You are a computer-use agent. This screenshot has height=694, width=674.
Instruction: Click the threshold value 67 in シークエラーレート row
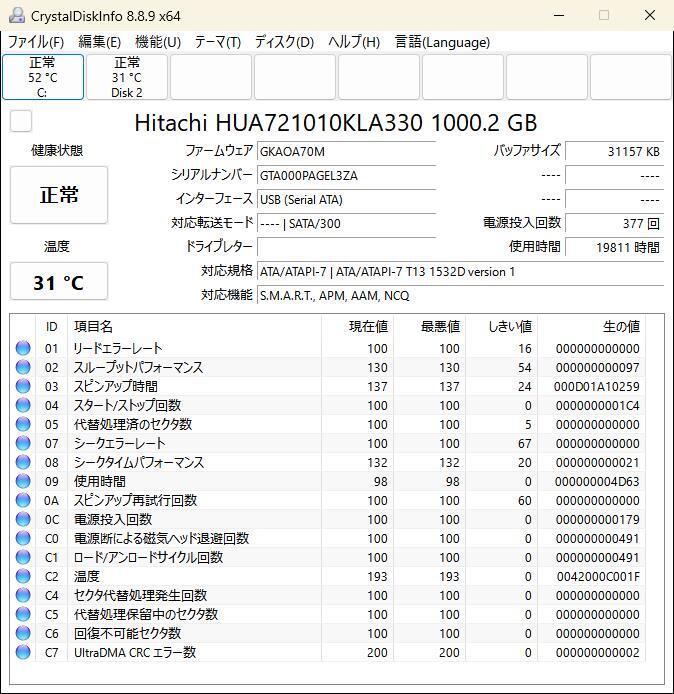[524, 443]
